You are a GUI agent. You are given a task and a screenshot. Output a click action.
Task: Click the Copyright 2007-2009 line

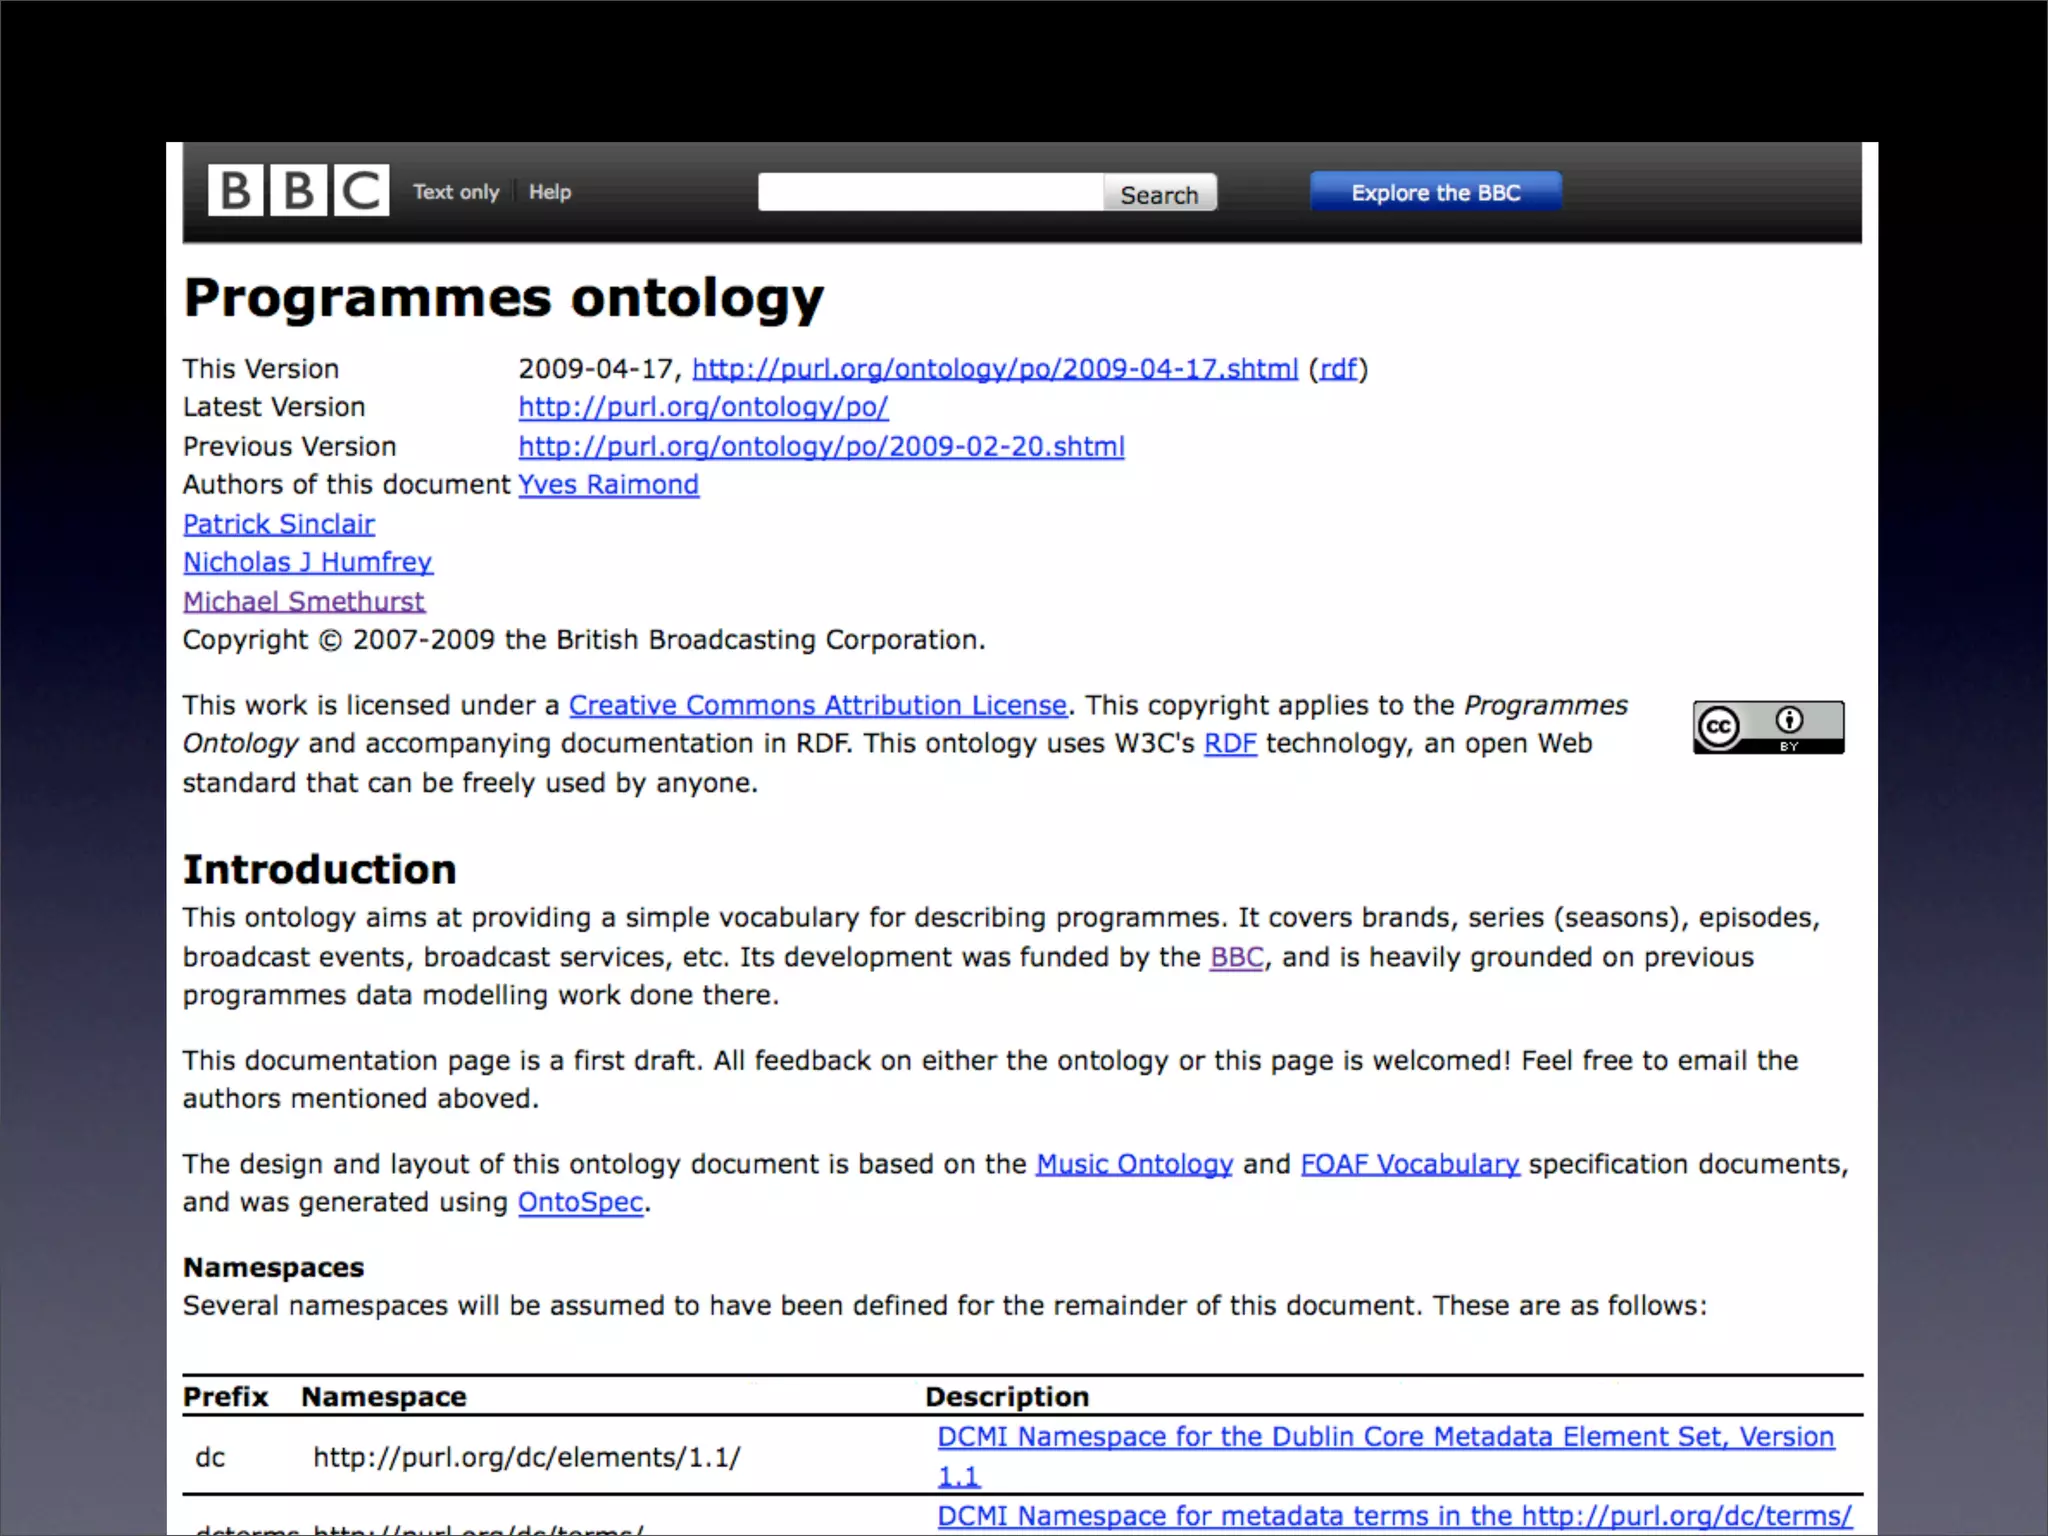584,640
